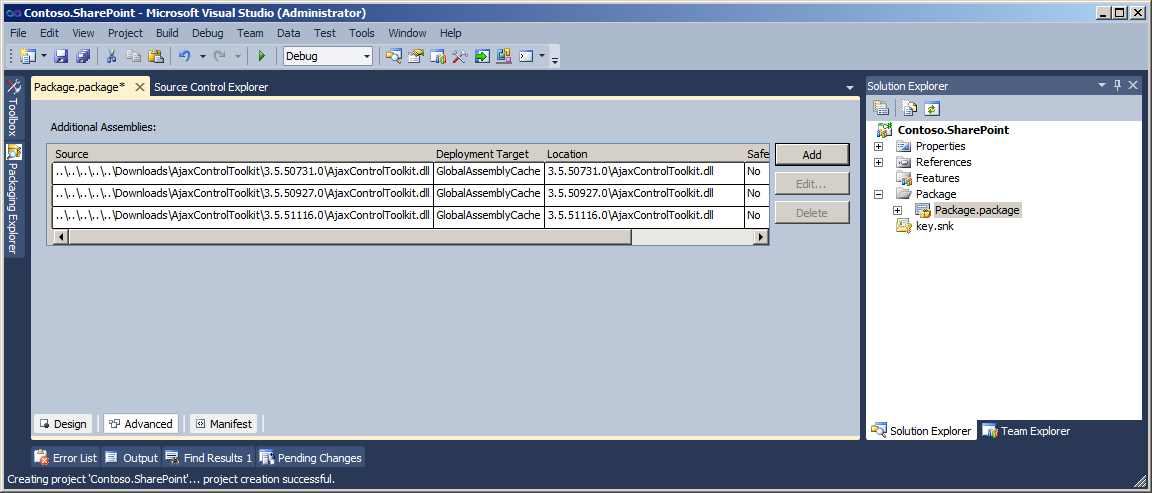Screen dimensions: 1152x493
Task: Click Solution Explorer Properties icon
Action: click(x=880, y=109)
